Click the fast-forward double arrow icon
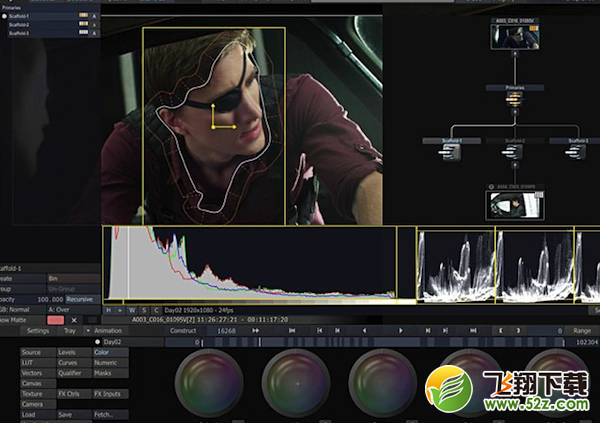The width and height of the screenshot is (600, 423). tap(255, 330)
